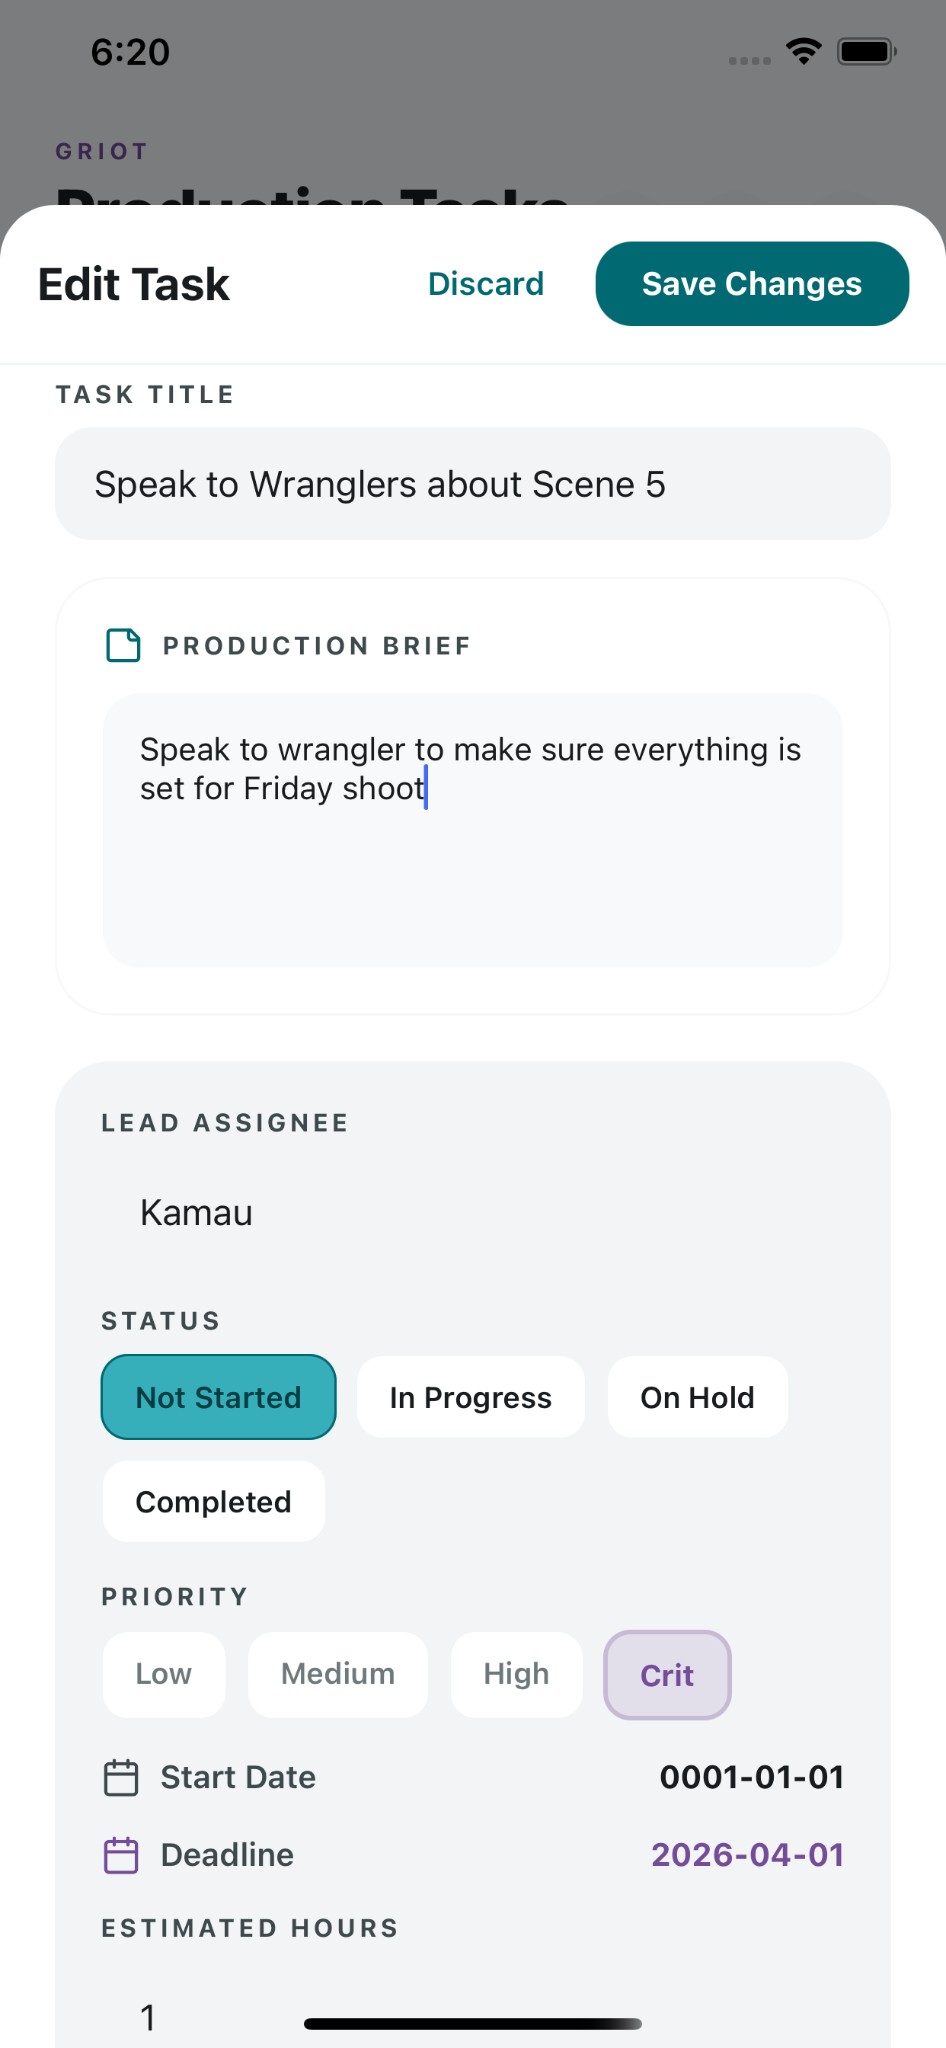The height and width of the screenshot is (2048, 946).
Task: Open the start date picker showing 0001-01-01
Action: pyautogui.click(x=751, y=1777)
